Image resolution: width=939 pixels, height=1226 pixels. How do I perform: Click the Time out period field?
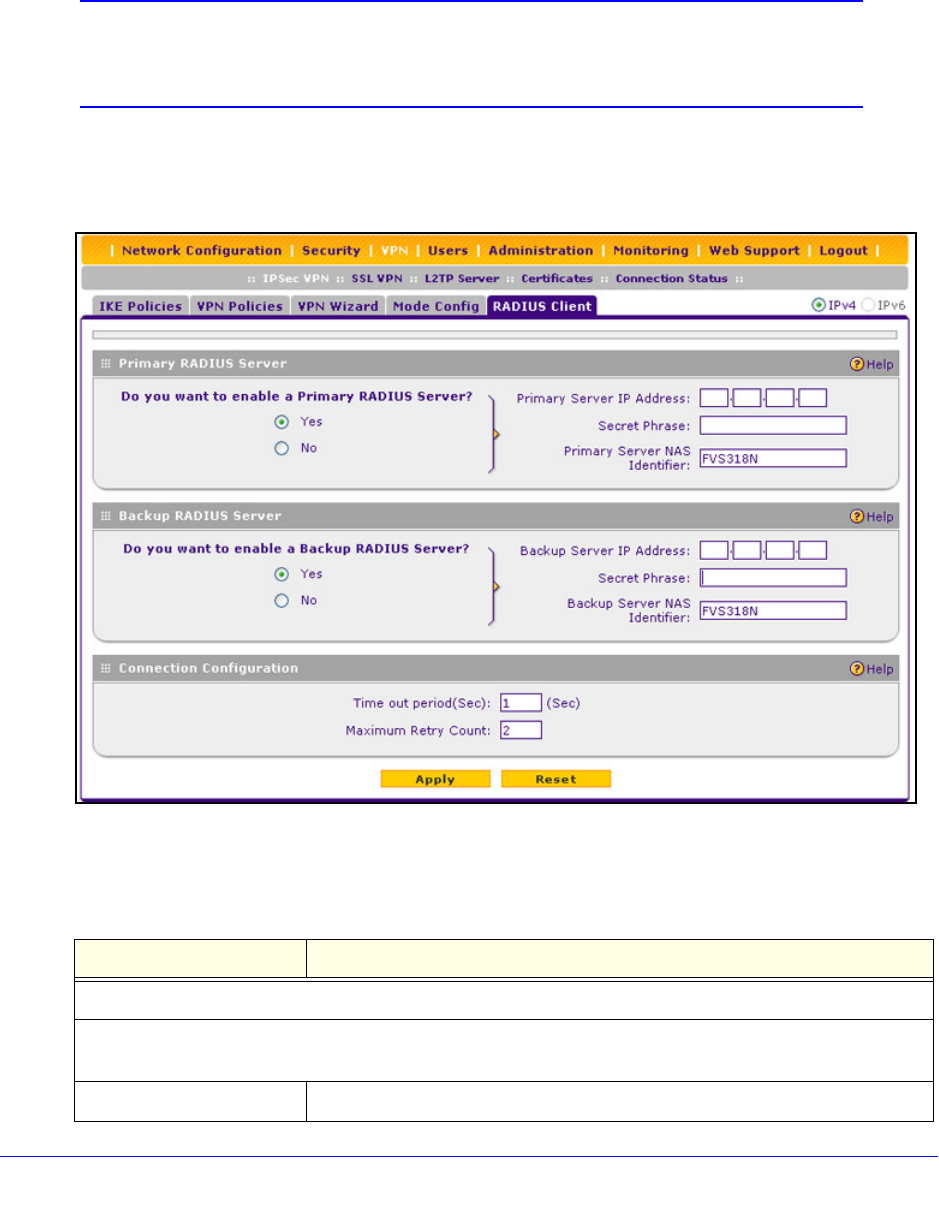(521, 703)
